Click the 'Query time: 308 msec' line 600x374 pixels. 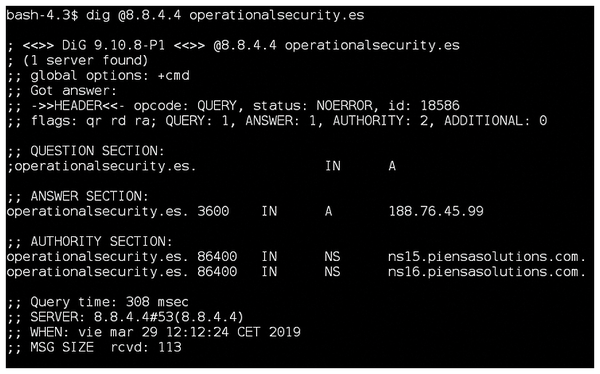point(98,302)
